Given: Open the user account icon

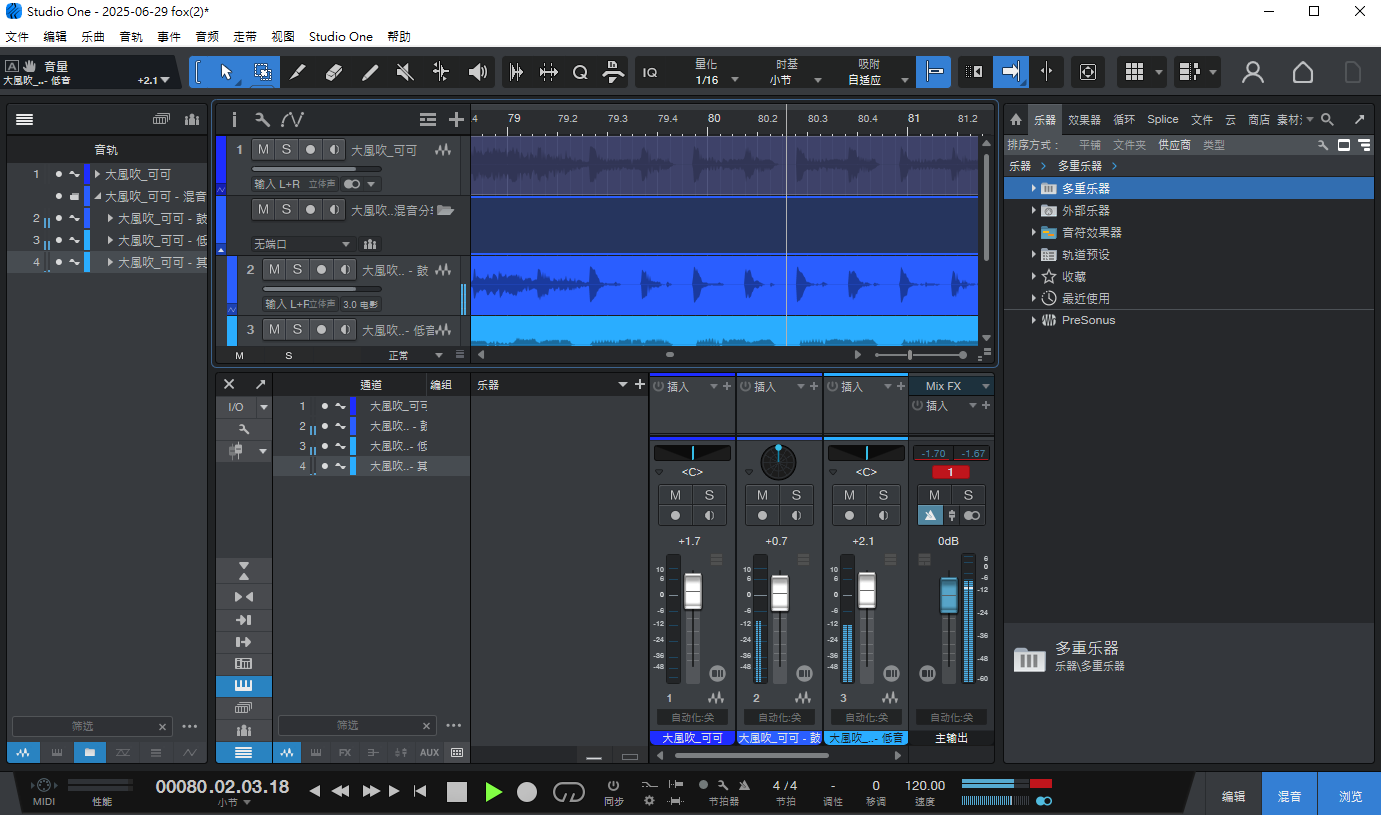Looking at the screenshot, I should 1252,72.
